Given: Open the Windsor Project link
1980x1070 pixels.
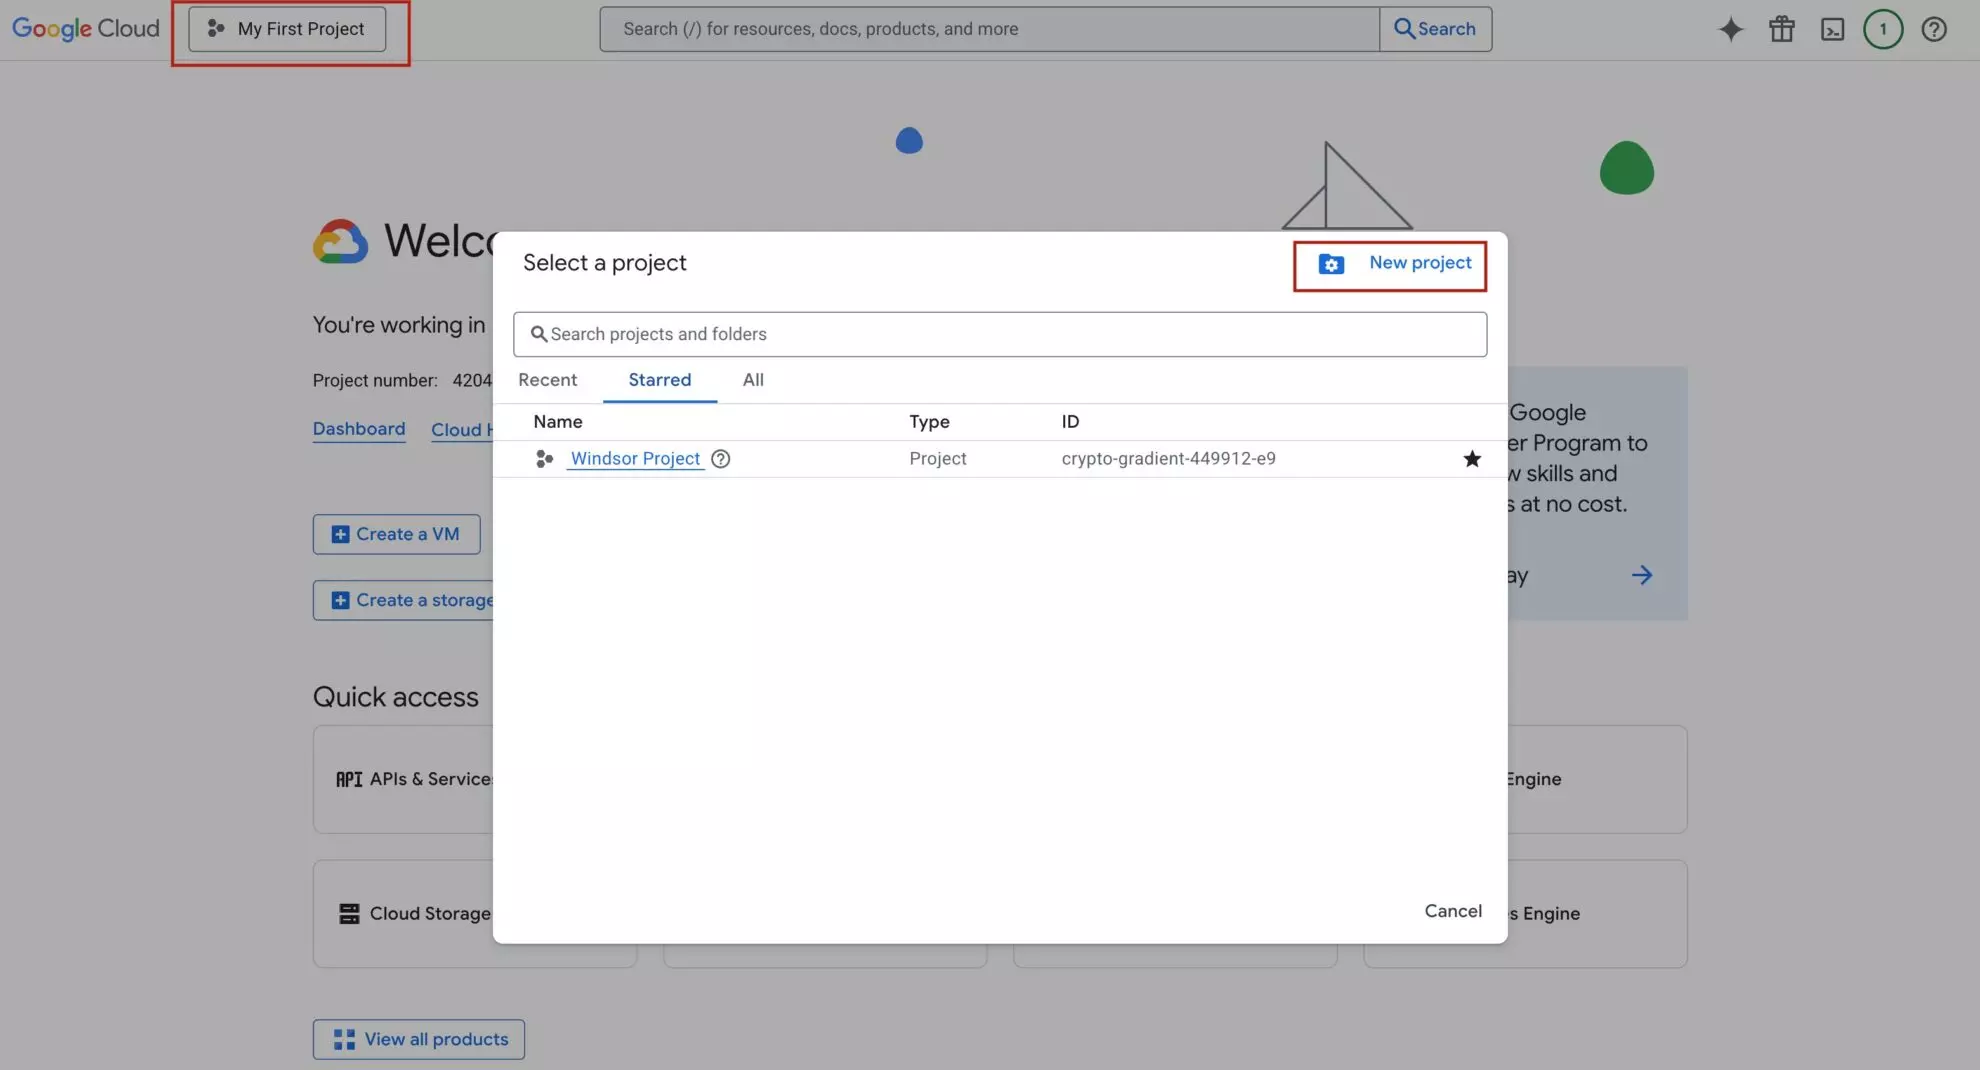Looking at the screenshot, I should pos(634,458).
